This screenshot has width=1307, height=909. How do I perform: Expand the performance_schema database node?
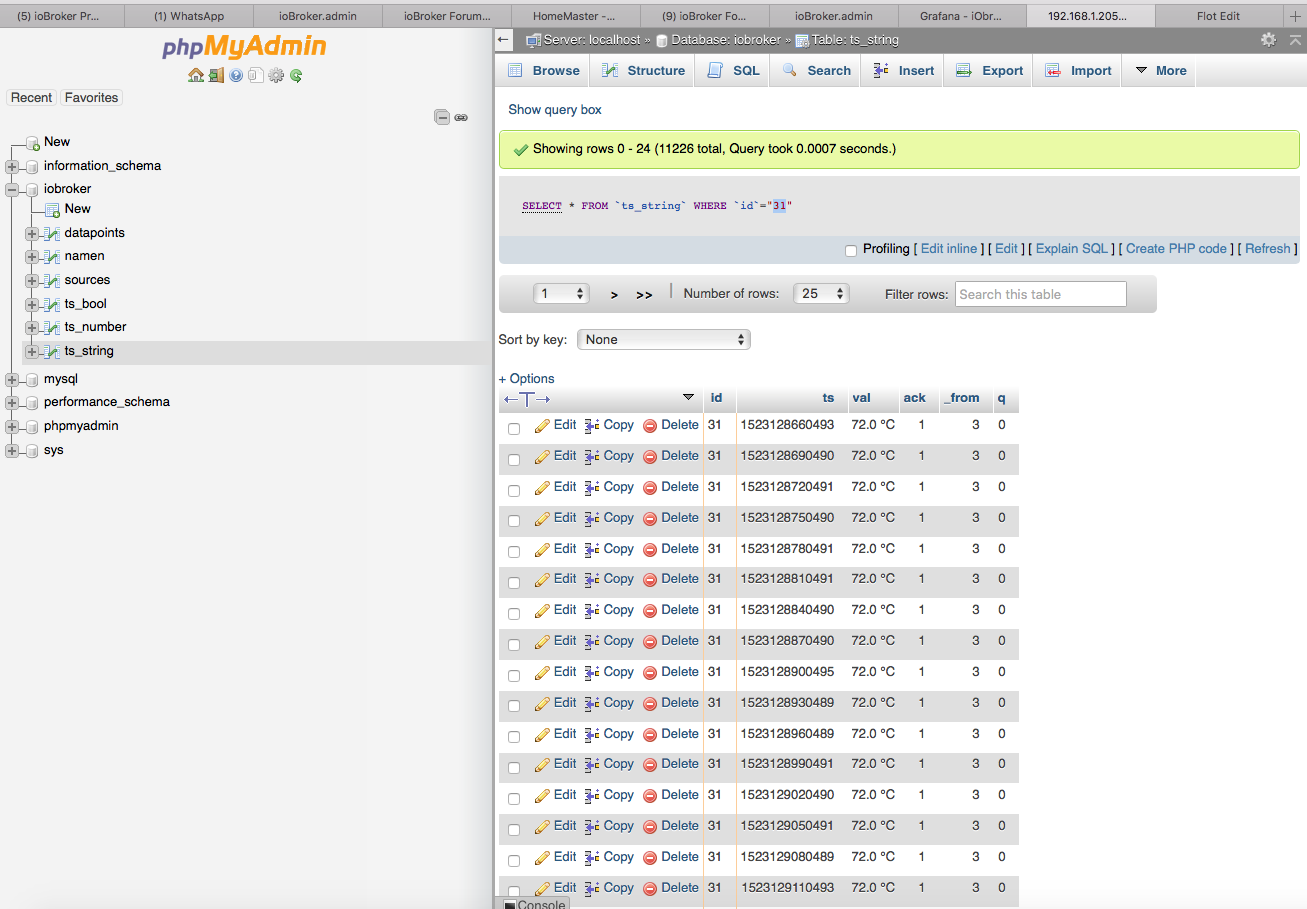(x=12, y=402)
